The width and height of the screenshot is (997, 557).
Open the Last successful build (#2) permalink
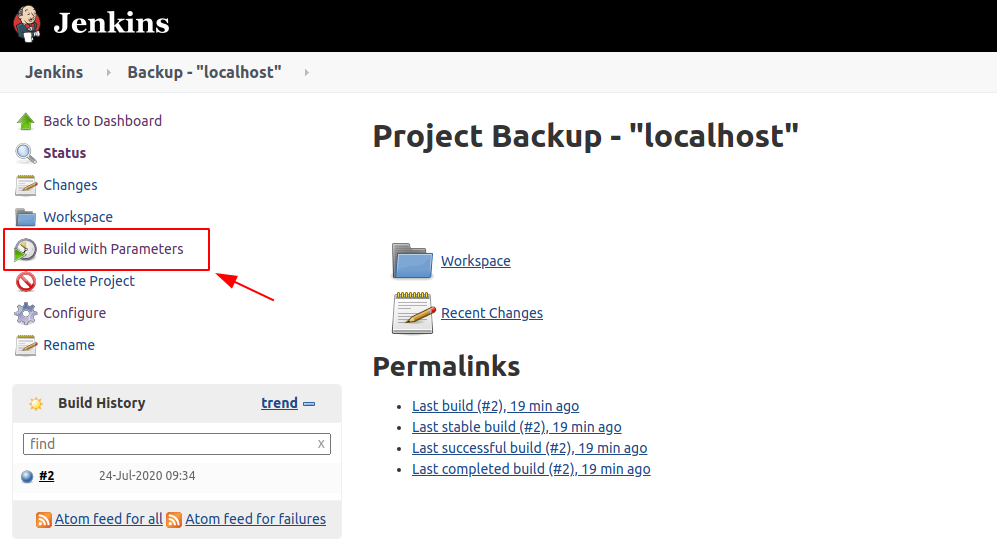click(529, 448)
